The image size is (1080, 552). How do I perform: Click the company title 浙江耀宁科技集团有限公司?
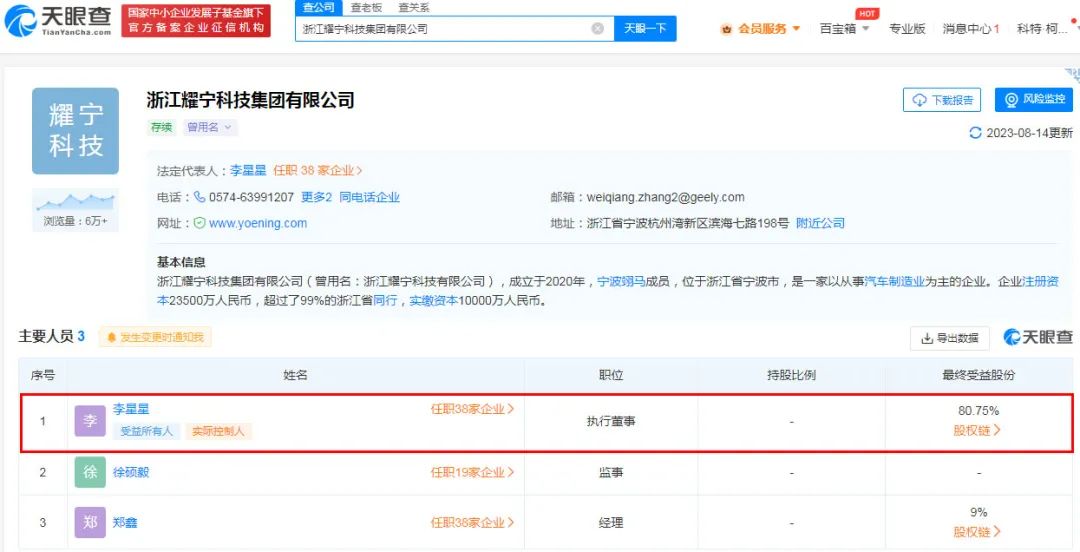coord(251,101)
